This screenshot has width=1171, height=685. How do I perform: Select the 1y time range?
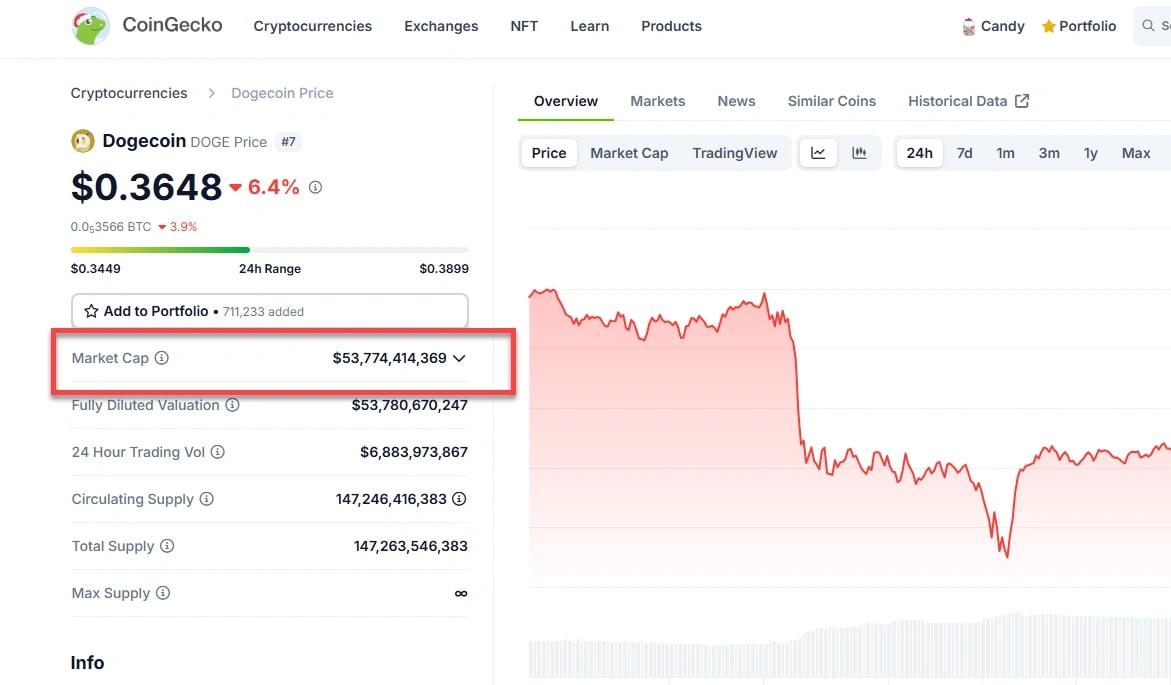(1090, 153)
